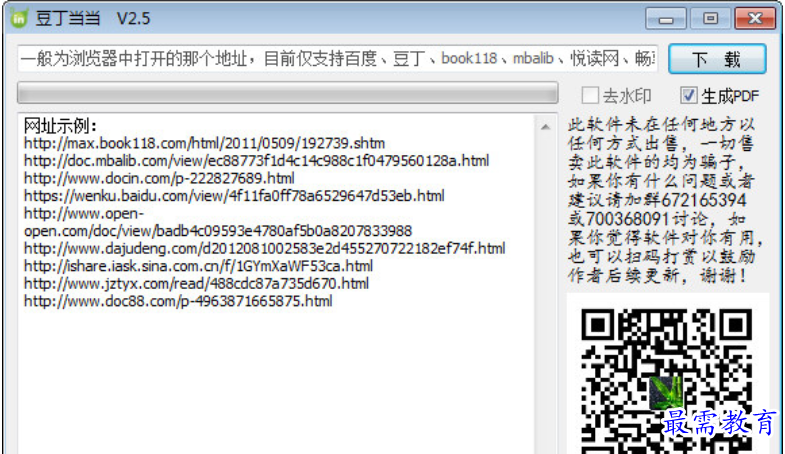This screenshot has width=785, height=454.
Task: Enable the 去水印 checkbox
Action: 590,95
